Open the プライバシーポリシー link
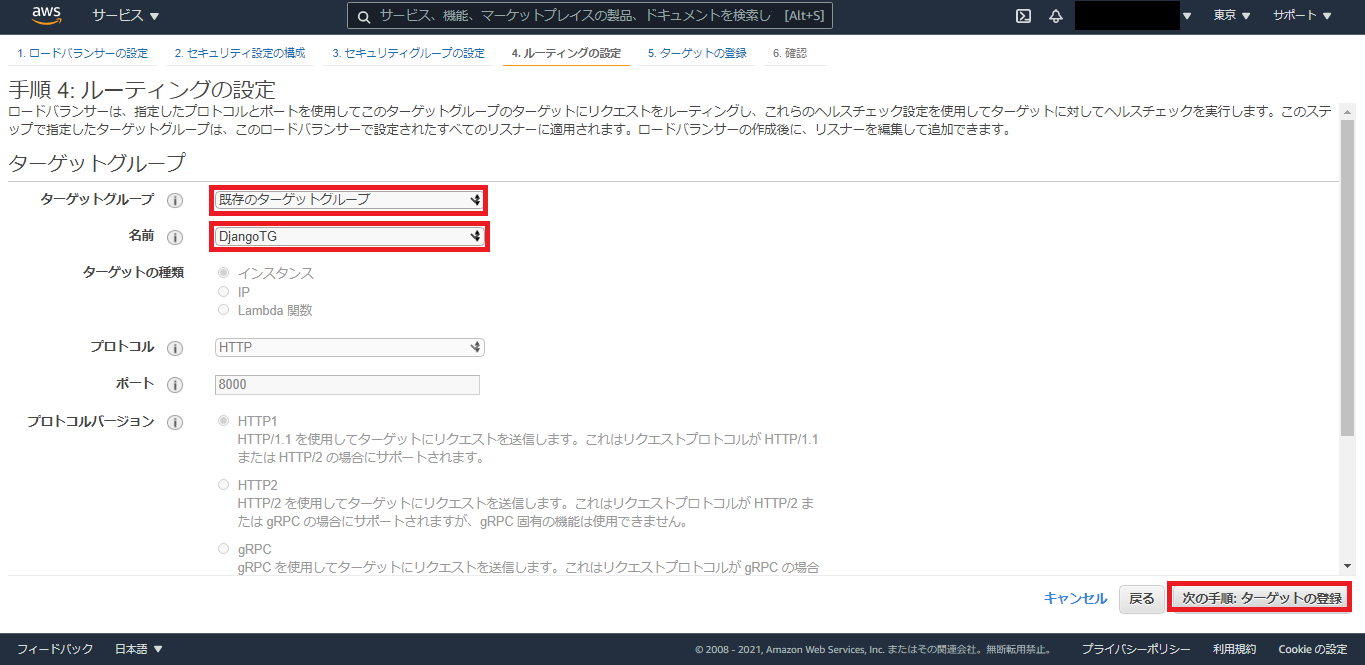This screenshot has width=1365, height=665. click(x=1136, y=649)
